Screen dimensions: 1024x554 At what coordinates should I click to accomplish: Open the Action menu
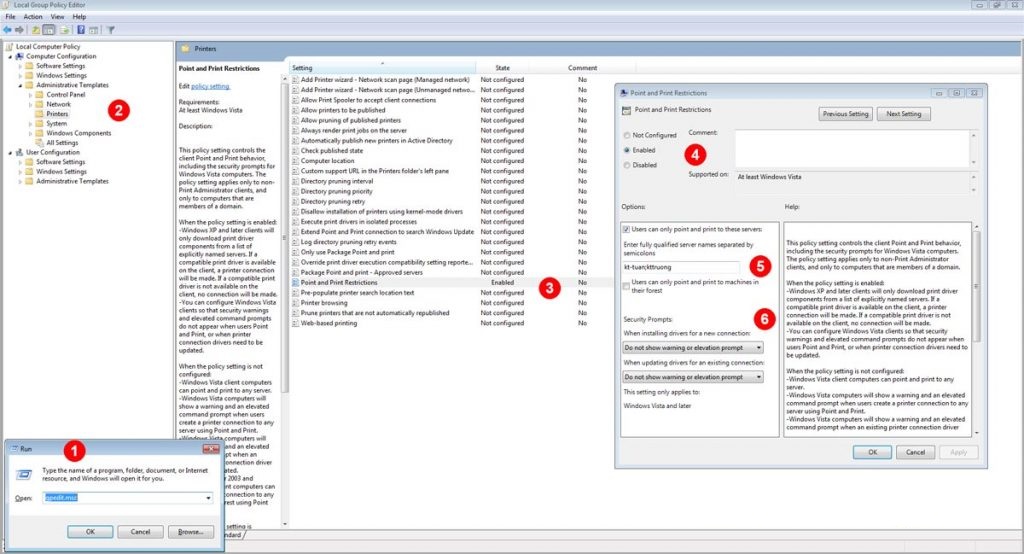click(x=33, y=17)
